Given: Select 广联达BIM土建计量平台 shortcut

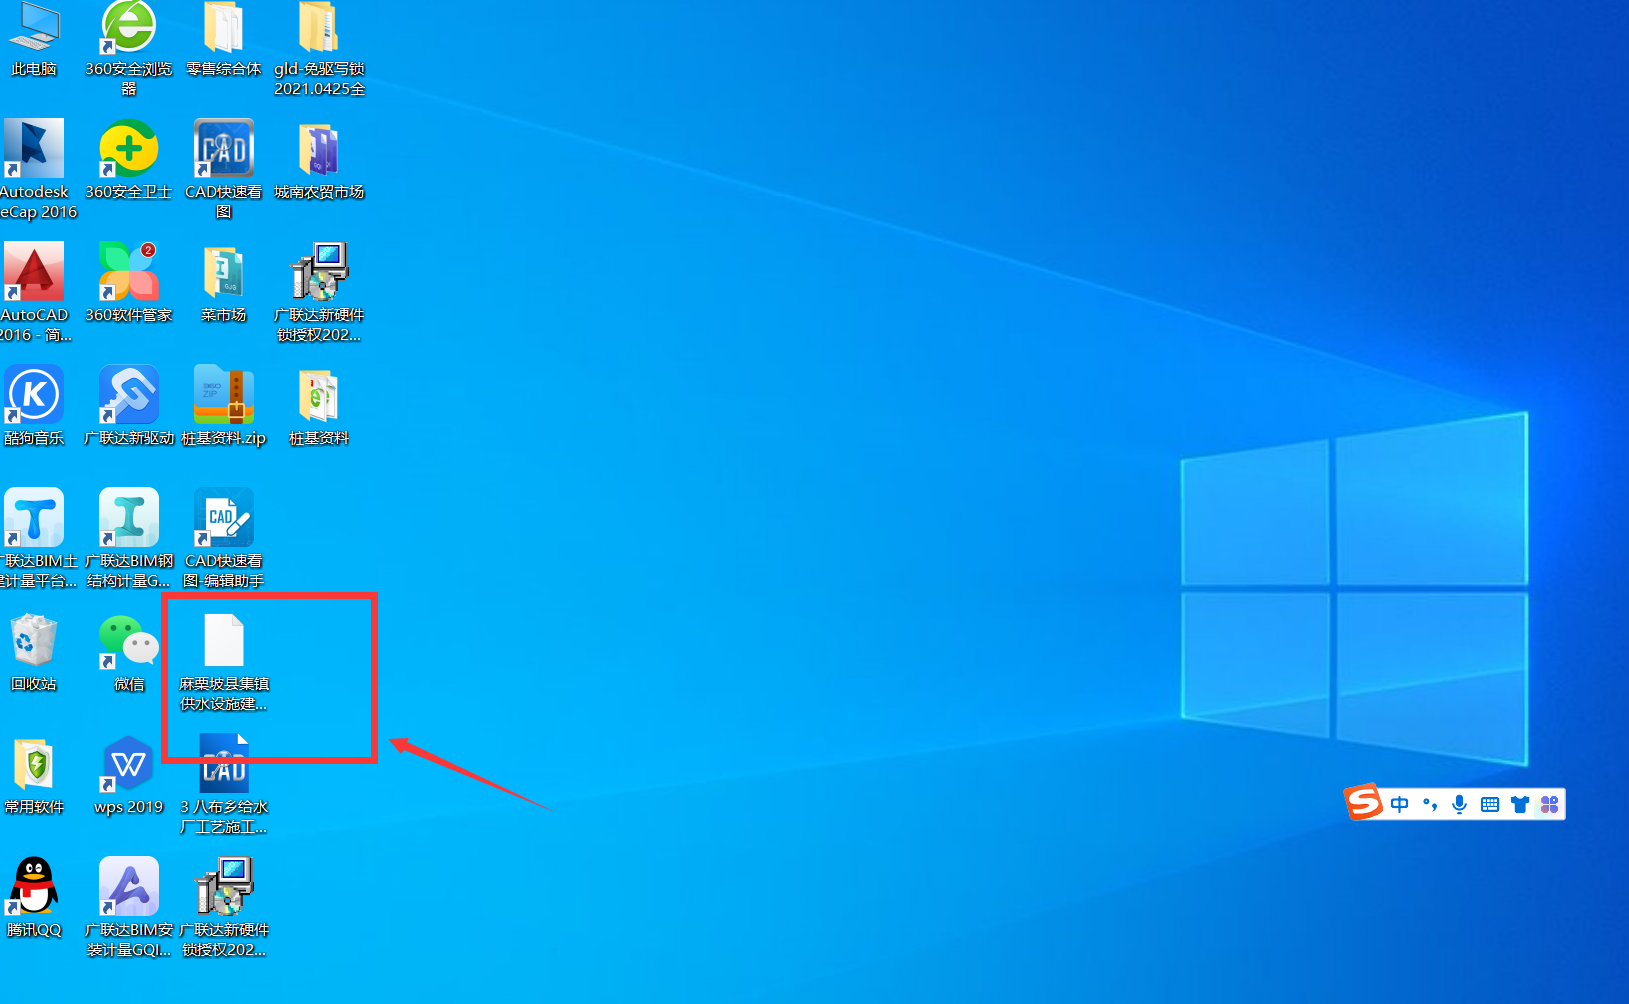Looking at the screenshot, I should pyautogui.click(x=36, y=537).
